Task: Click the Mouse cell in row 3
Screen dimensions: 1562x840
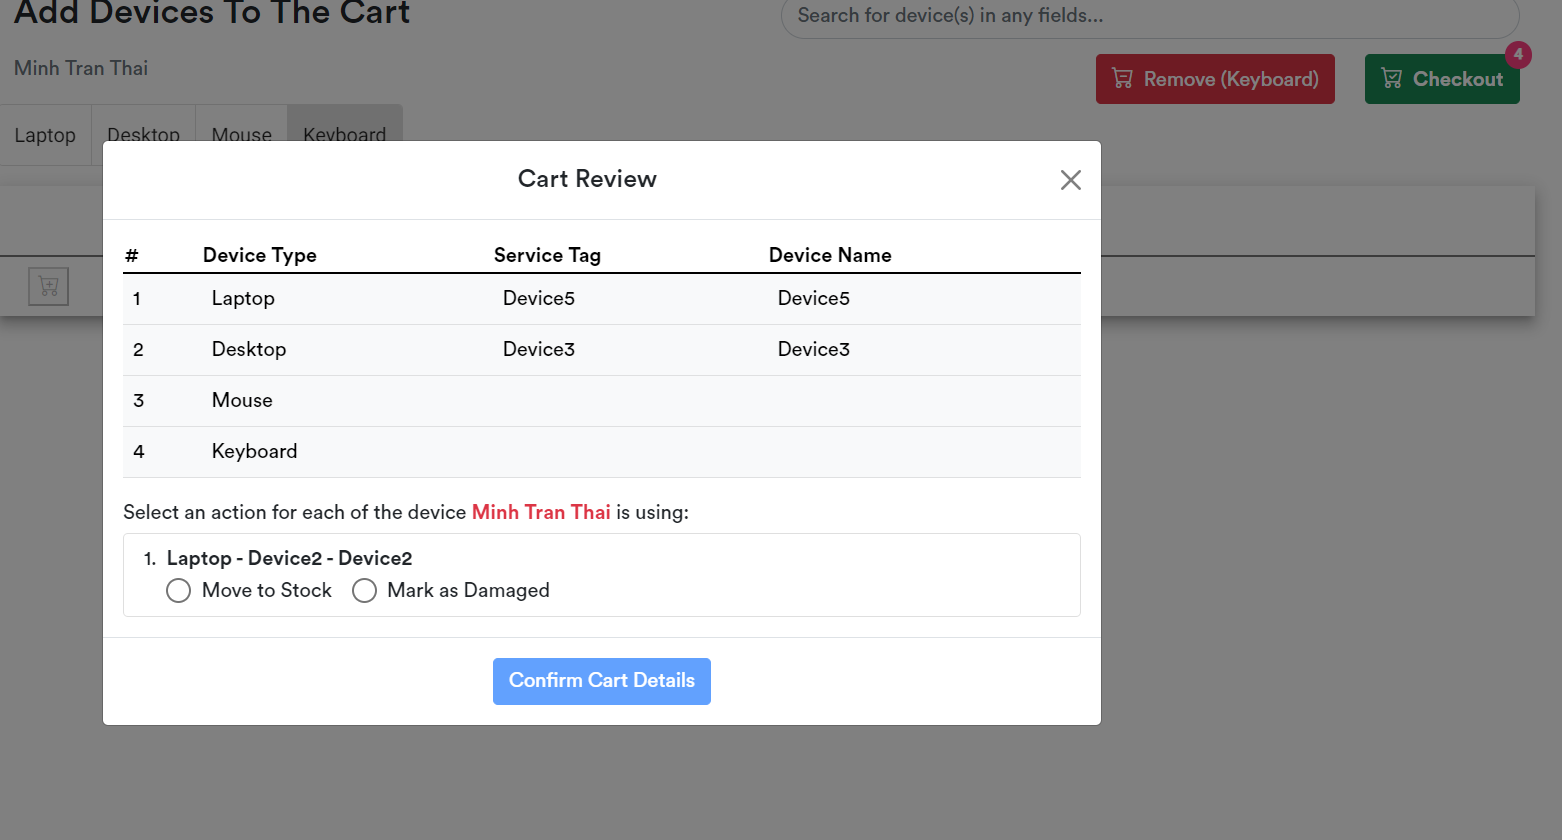Action: 242,400
